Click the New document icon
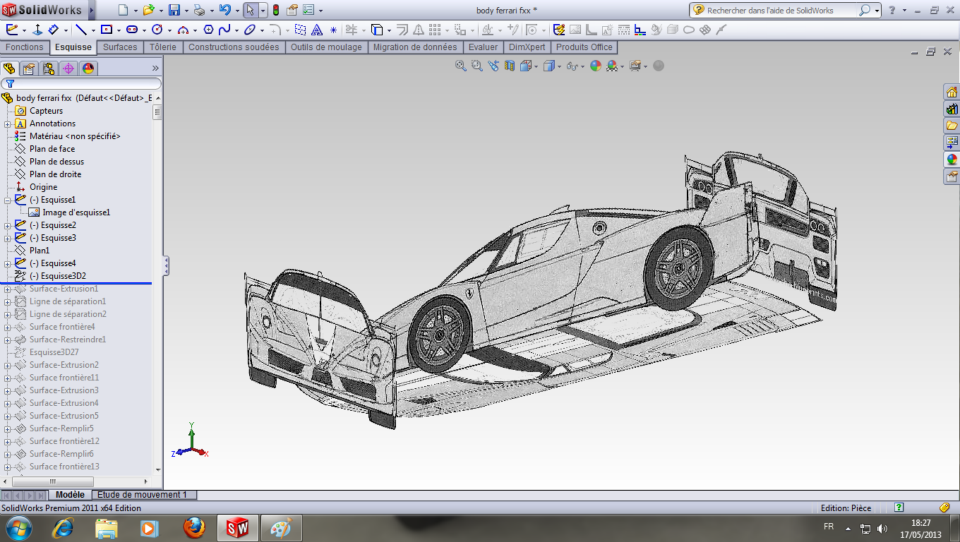 [x=123, y=10]
